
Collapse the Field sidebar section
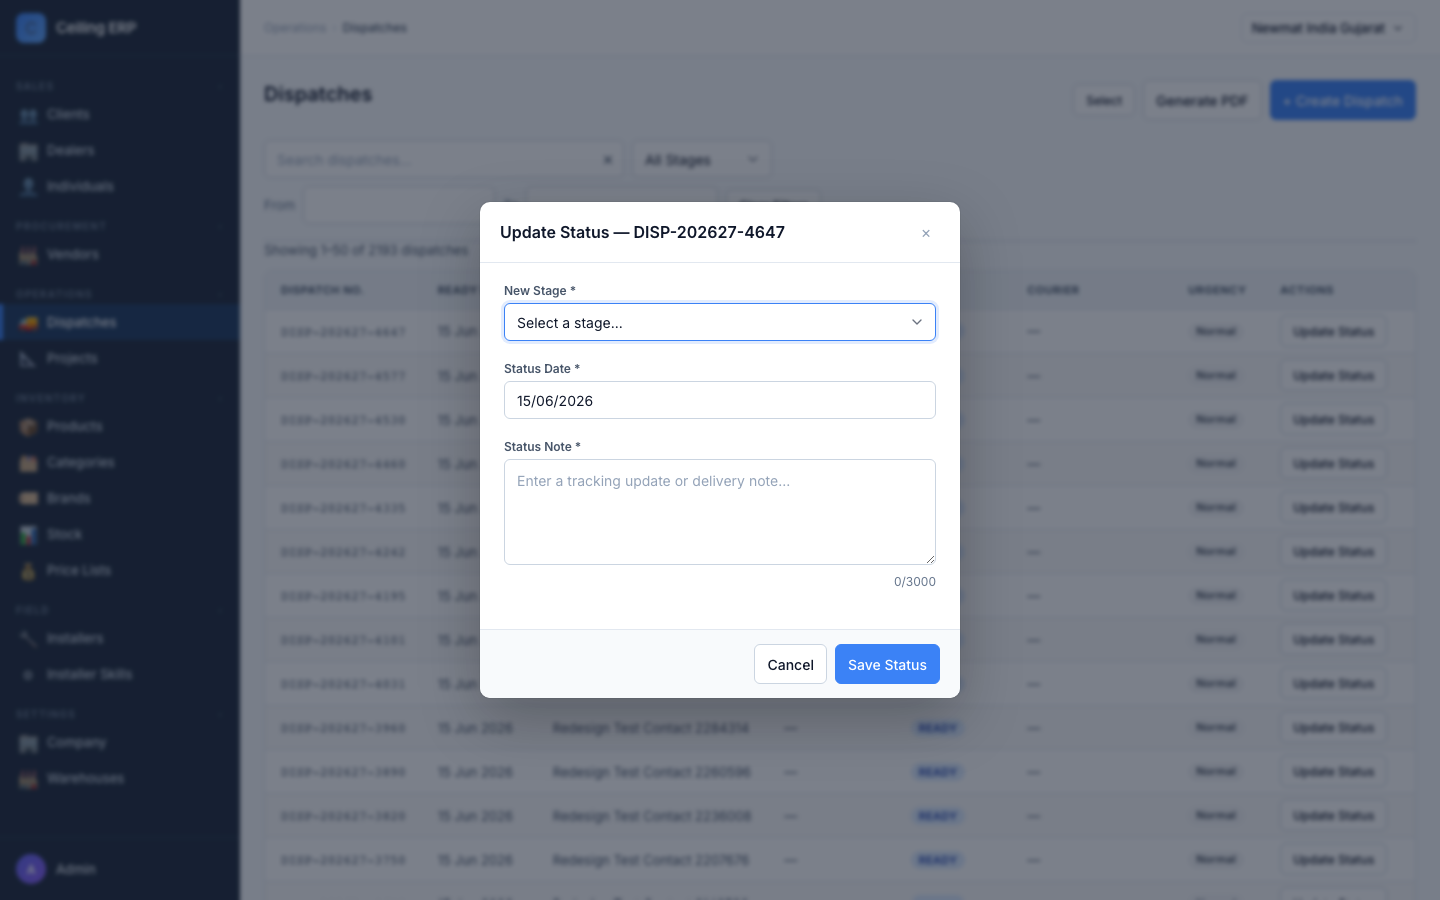coord(220,610)
